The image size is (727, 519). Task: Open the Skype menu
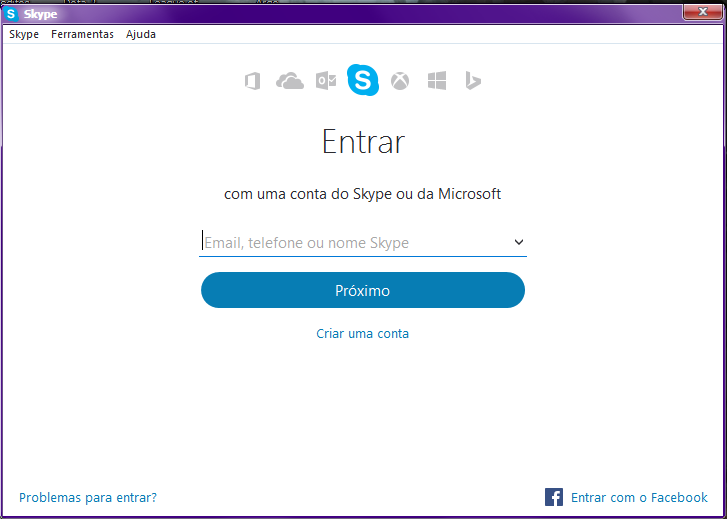coord(24,34)
